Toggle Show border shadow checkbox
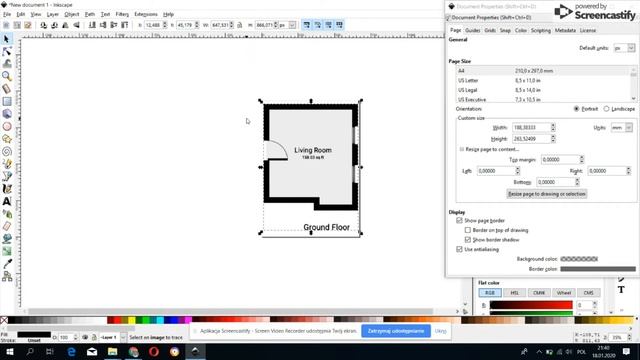640x360 pixels. (468, 240)
